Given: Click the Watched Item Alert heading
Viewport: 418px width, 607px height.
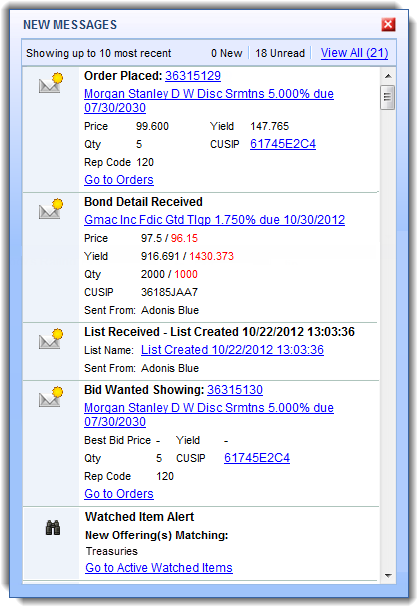Looking at the screenshot, I should coord(139,517).
